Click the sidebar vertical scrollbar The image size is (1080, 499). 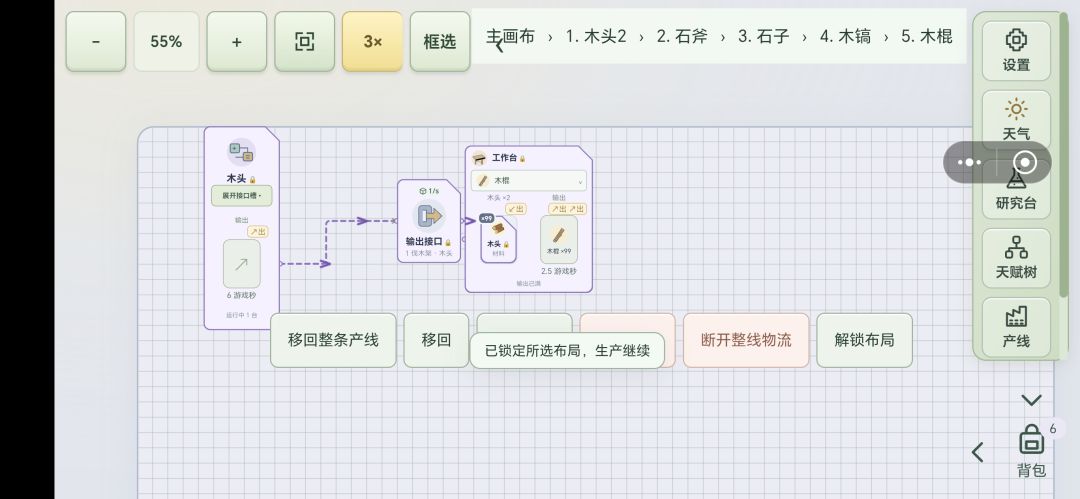pyautogui.click(x=1065, y=155)
